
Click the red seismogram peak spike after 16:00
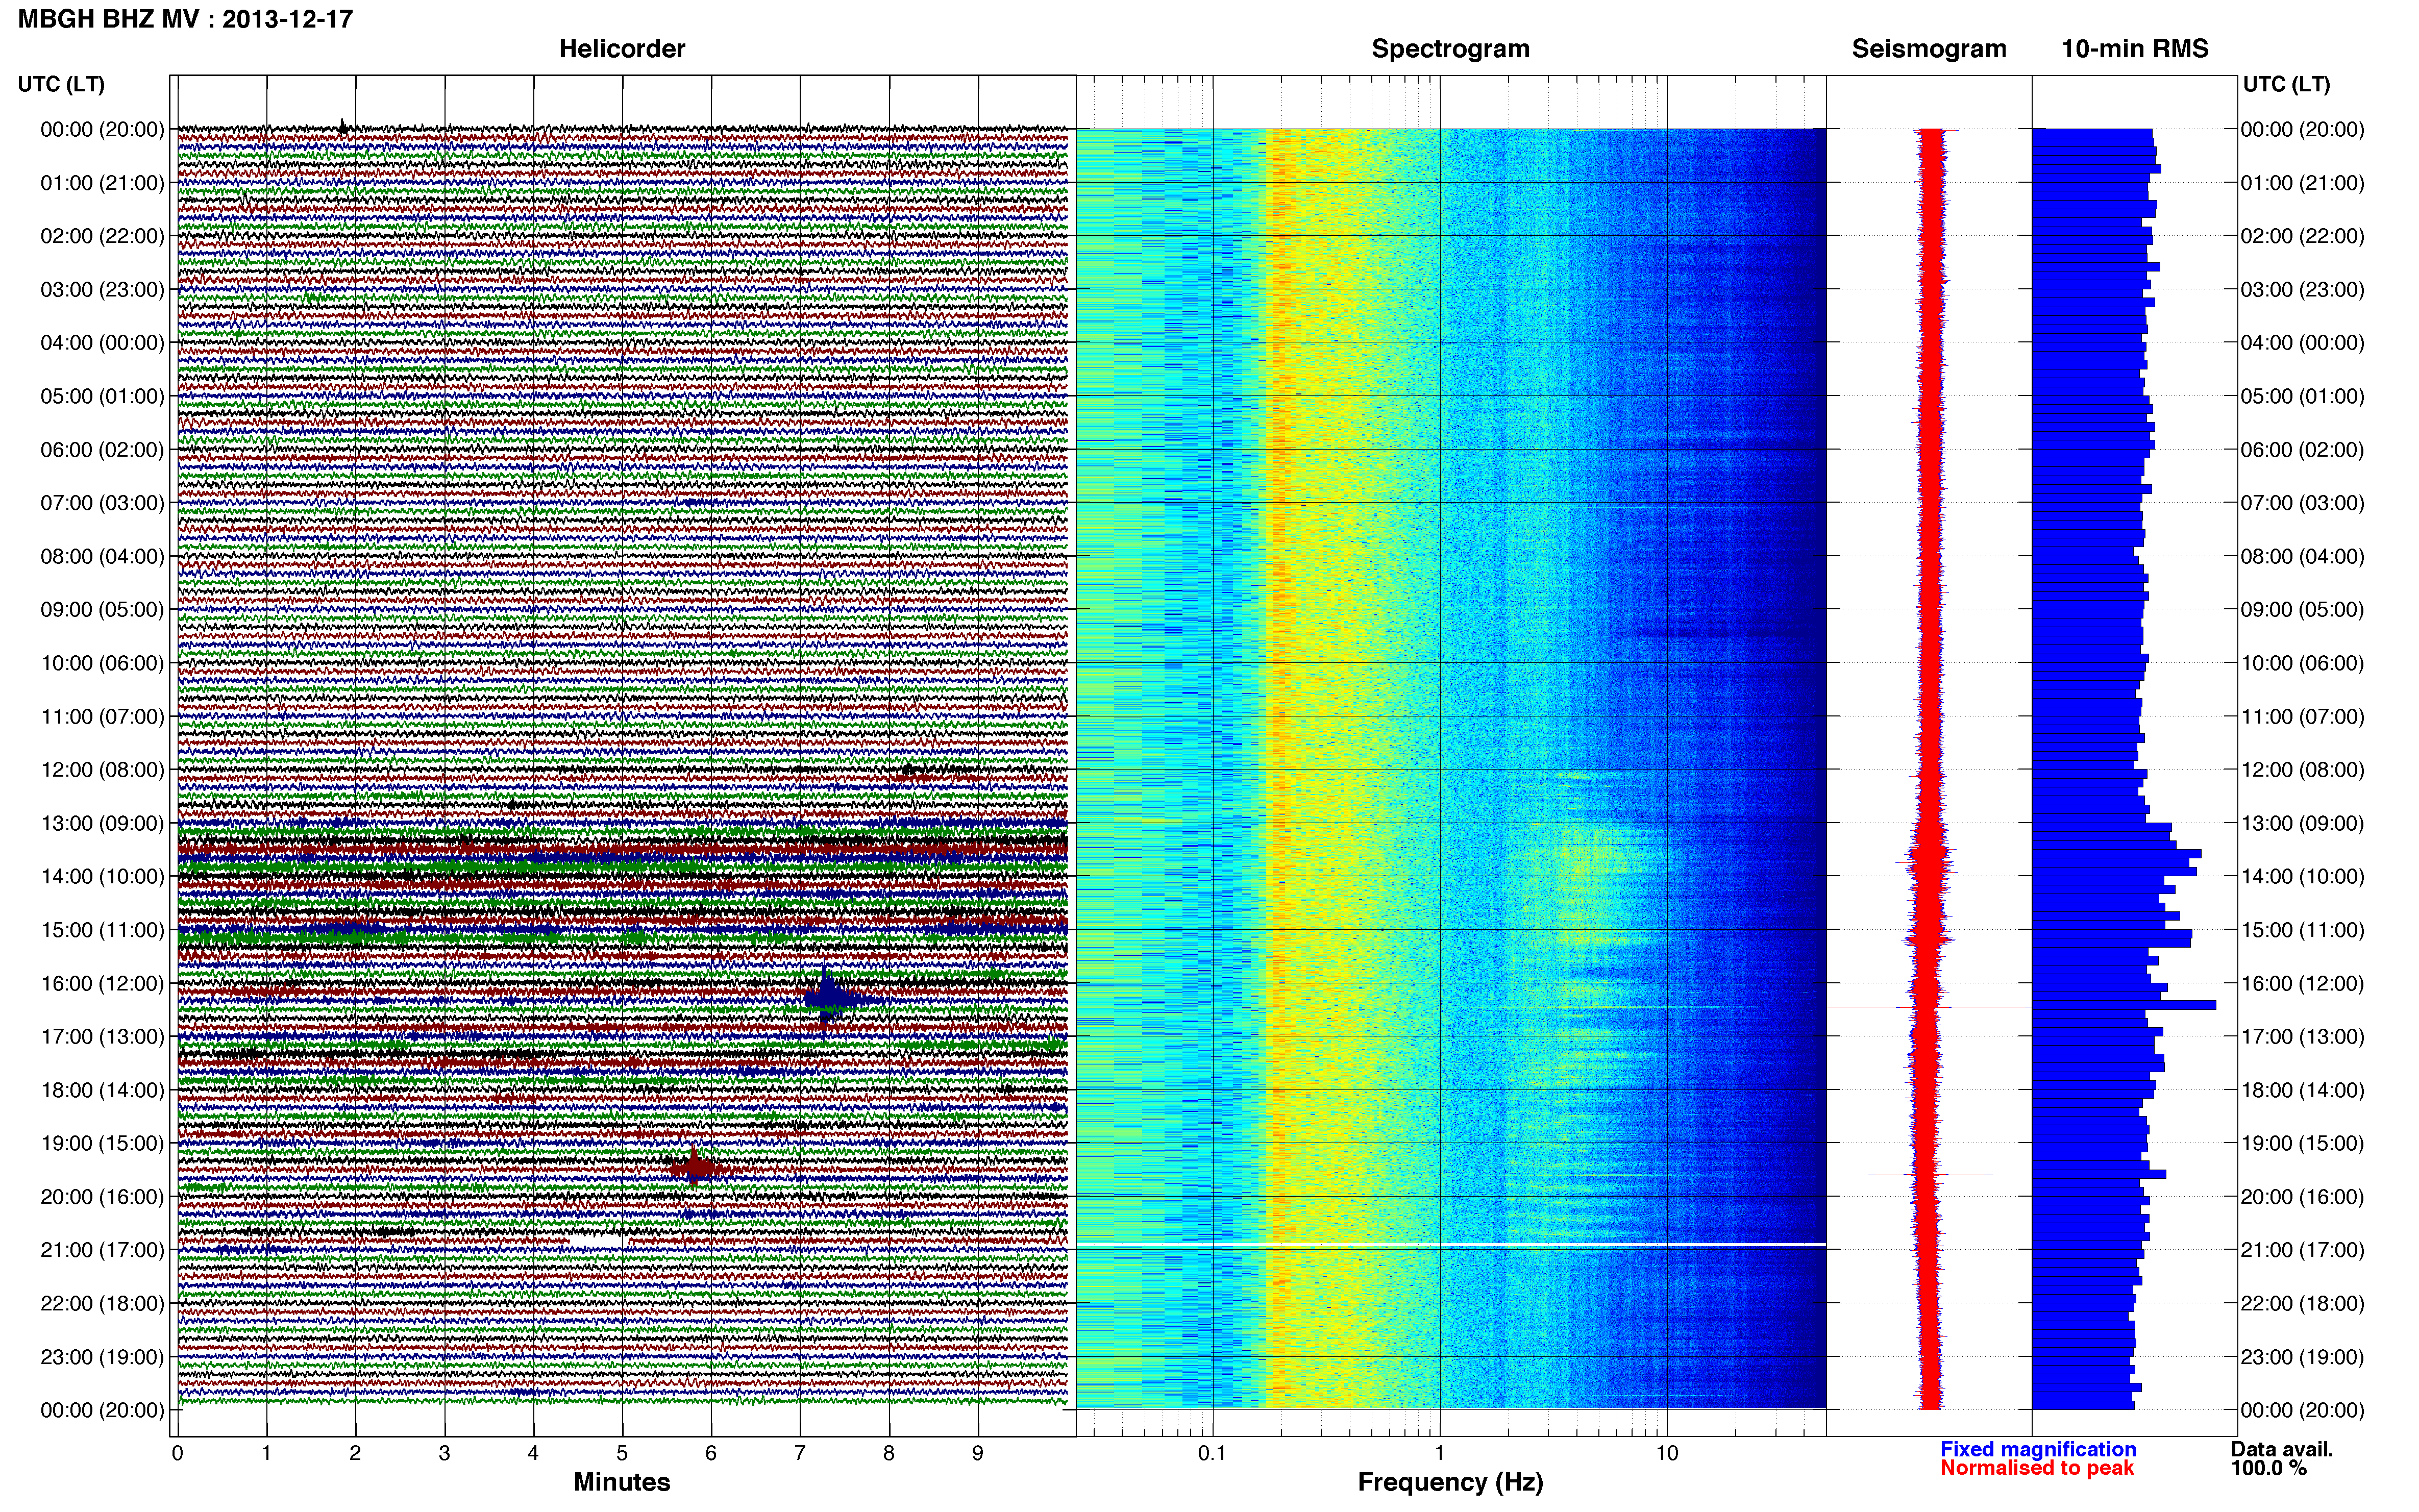click(x=1929, y=1007)
